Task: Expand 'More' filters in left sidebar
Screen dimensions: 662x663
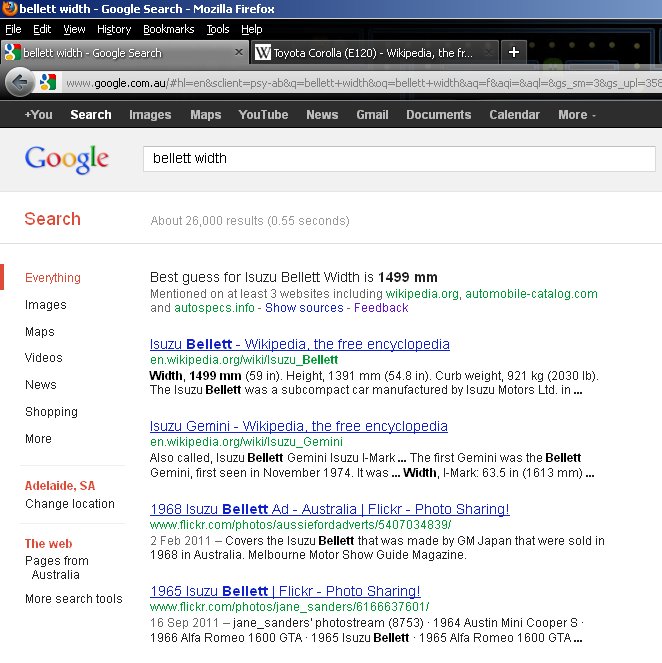Action: (38, 439)
